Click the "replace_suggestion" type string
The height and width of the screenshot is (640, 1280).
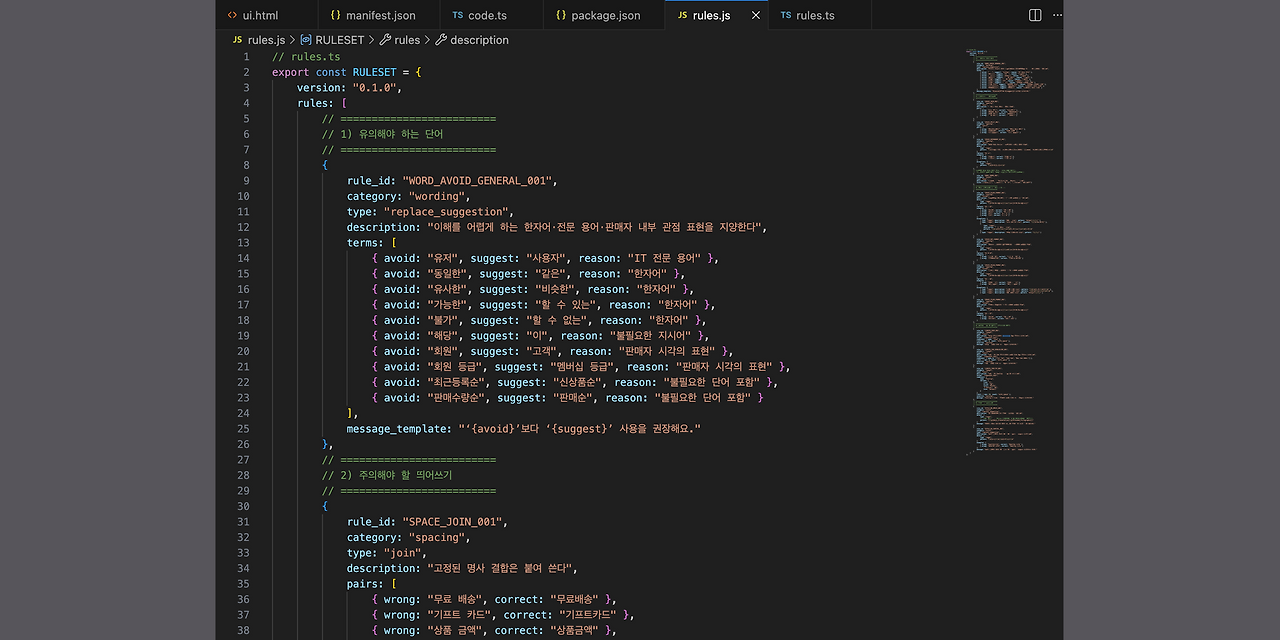[x=448, y=212]
